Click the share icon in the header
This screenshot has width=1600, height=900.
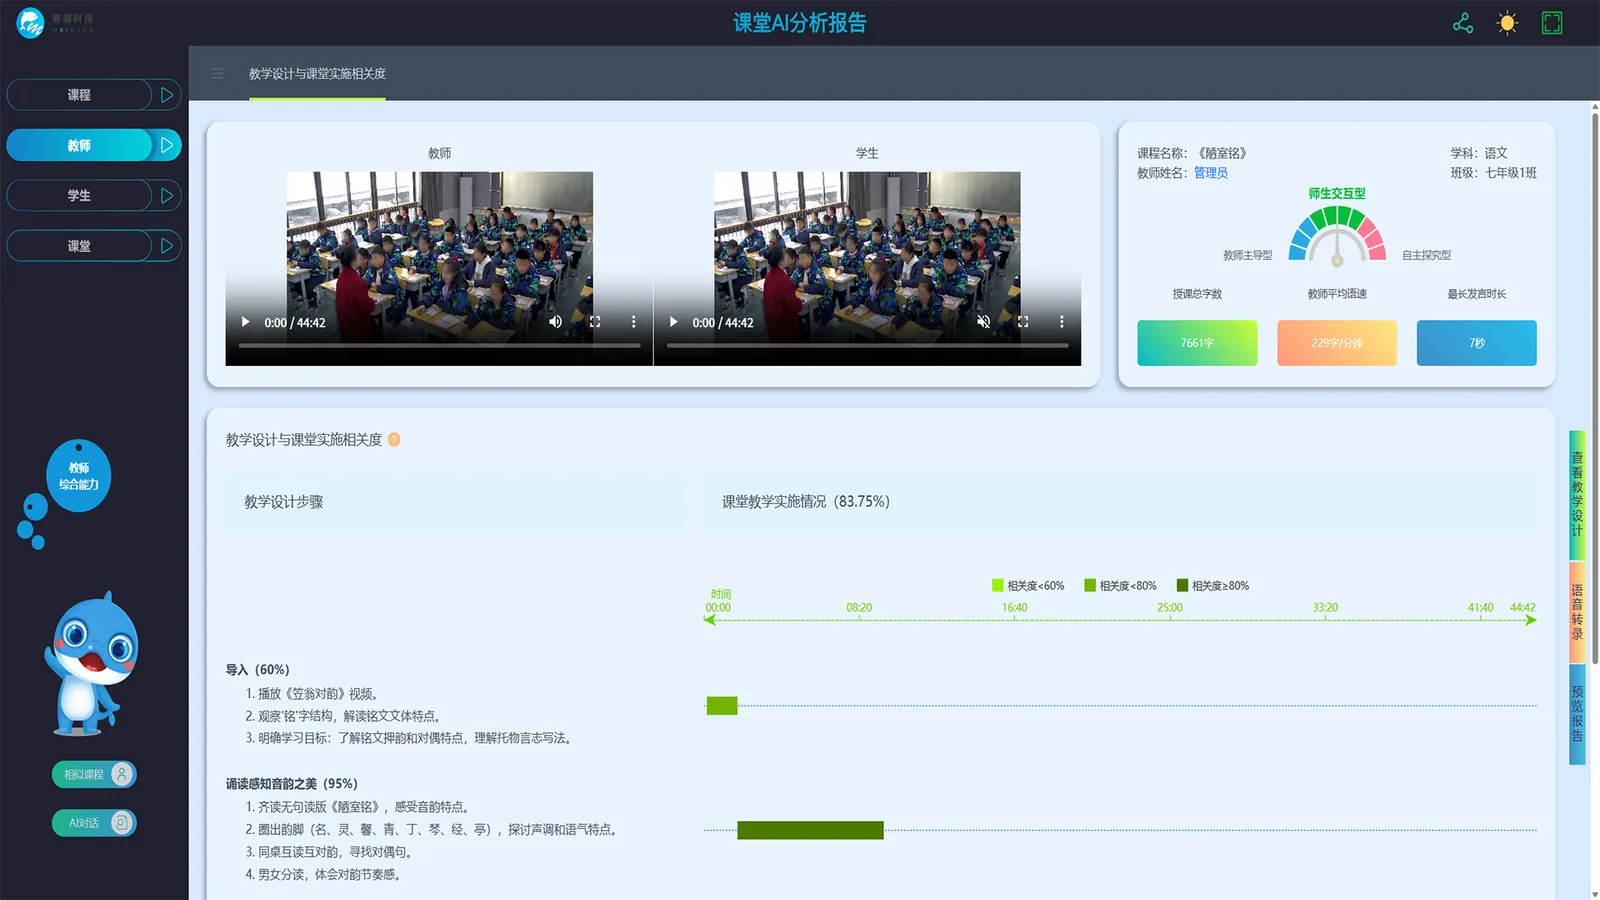pyautogui.click(x=1463, y=23)
